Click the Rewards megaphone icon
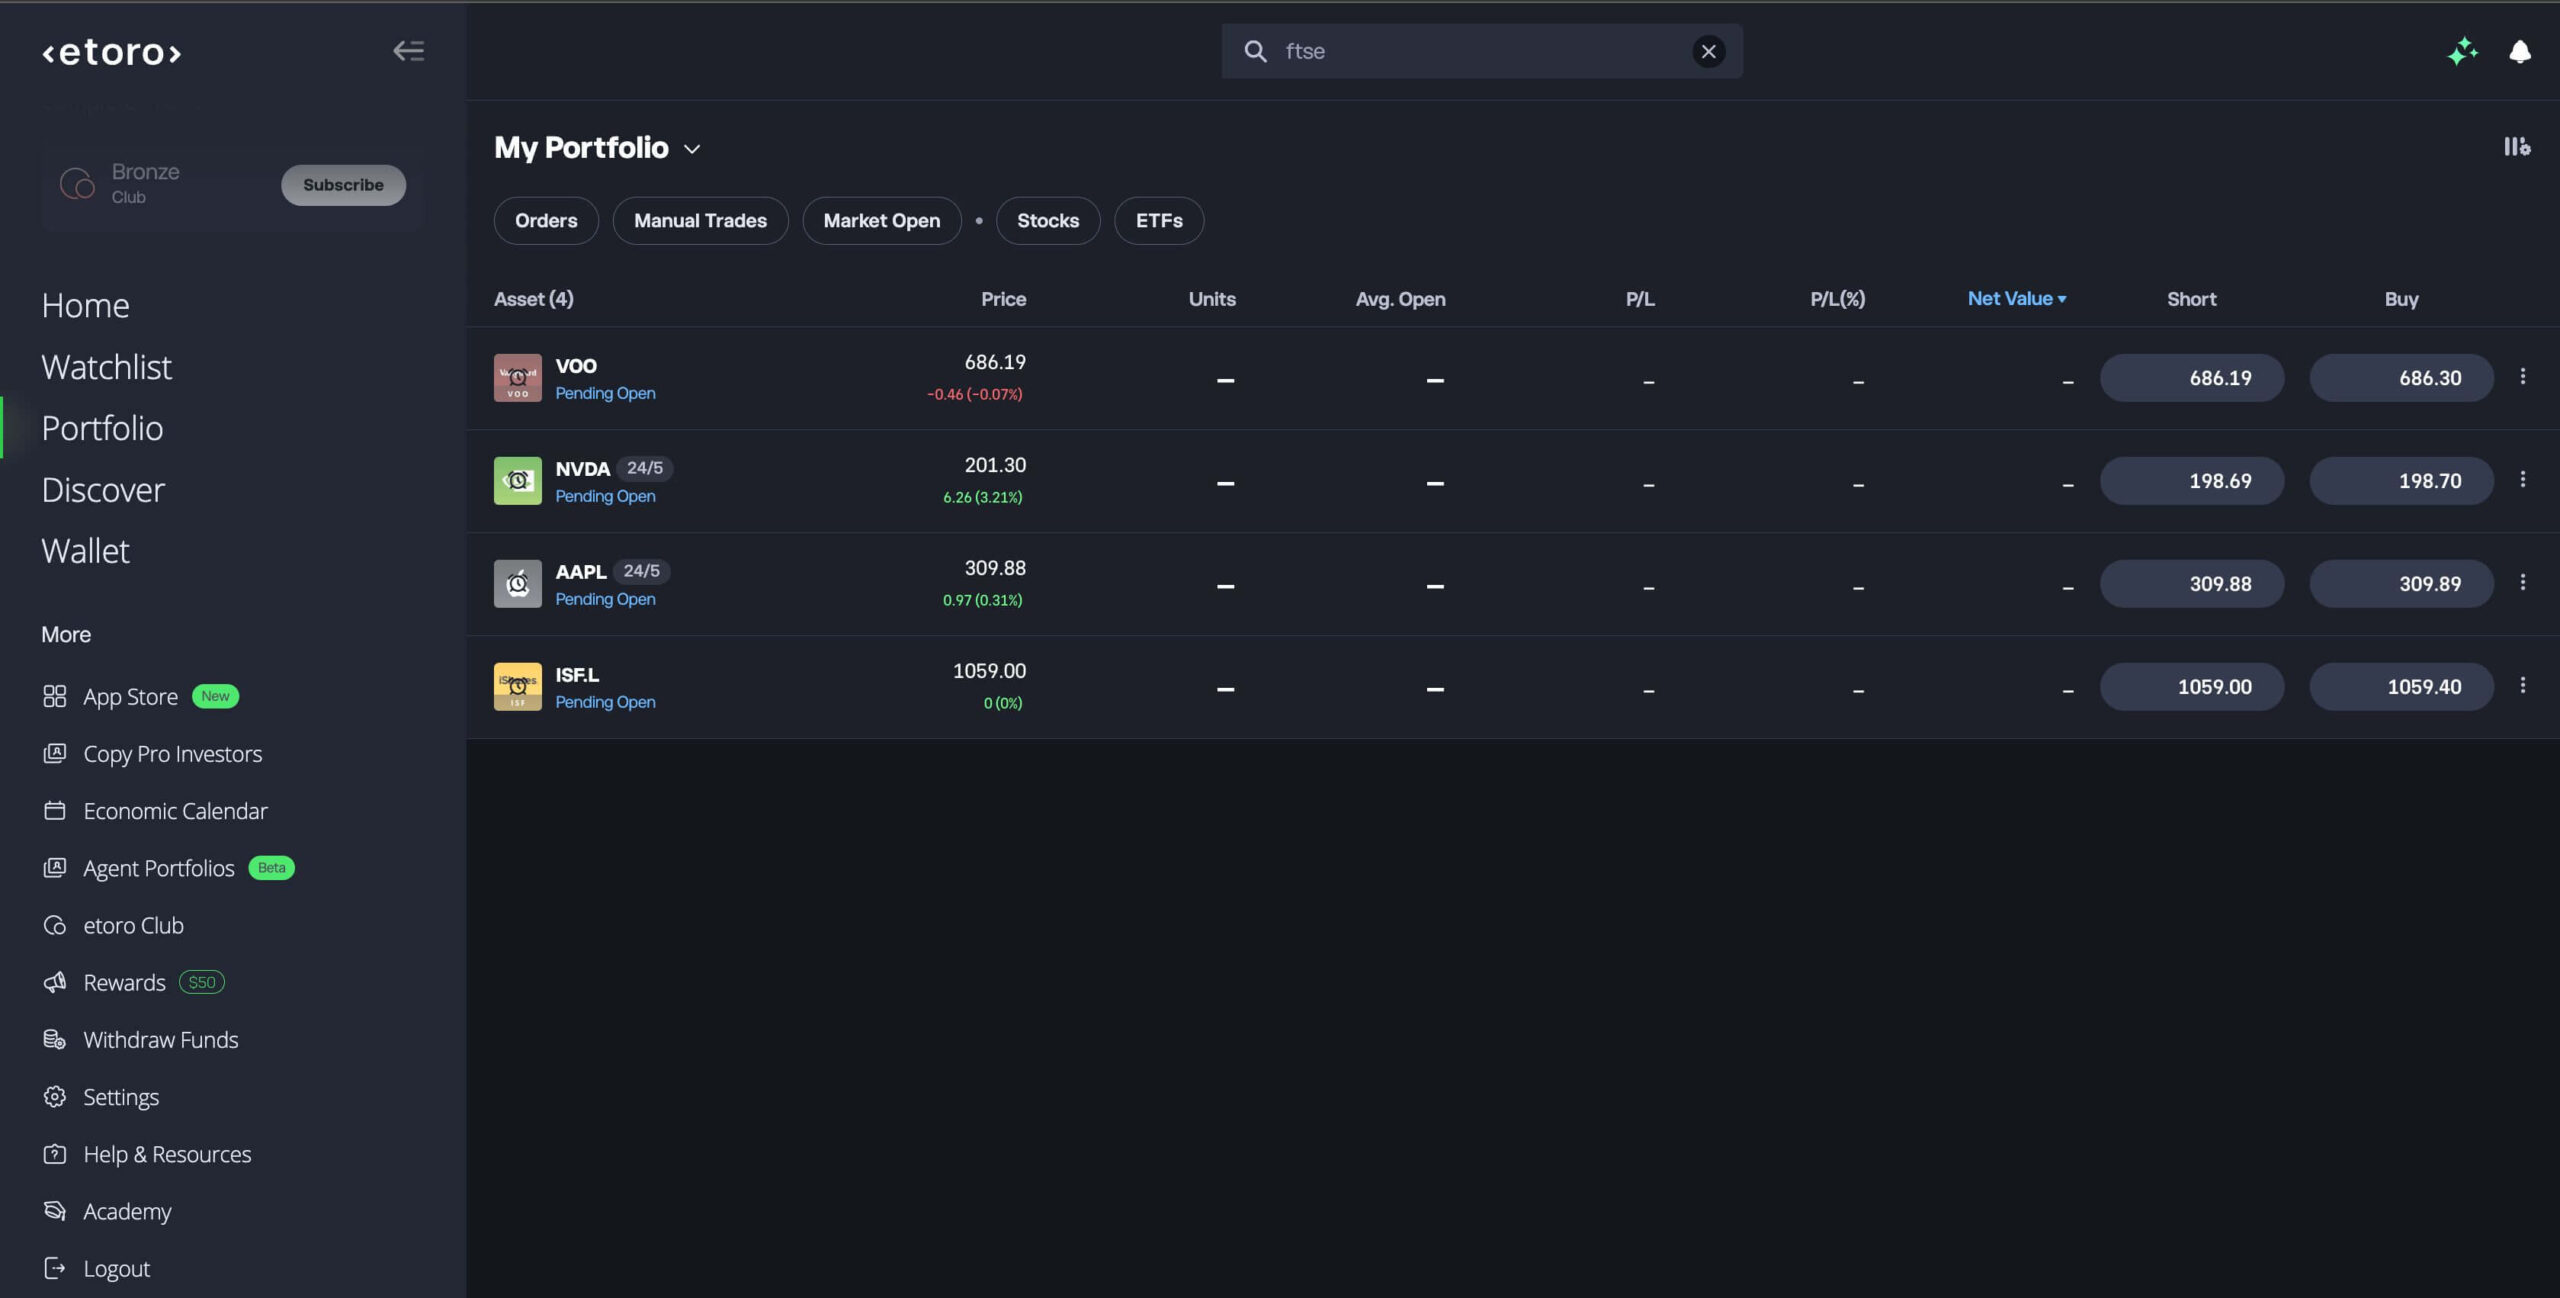This screenshot has width=2560, height=1298. pyautogui.click(x=55, y=982)
